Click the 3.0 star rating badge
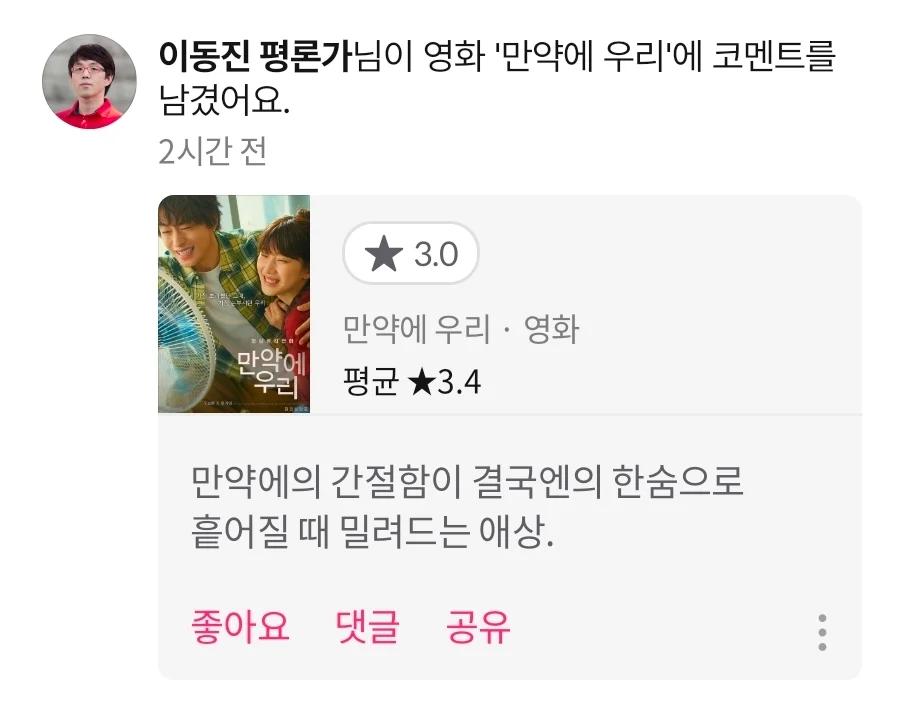 click(x=410, y=253)
